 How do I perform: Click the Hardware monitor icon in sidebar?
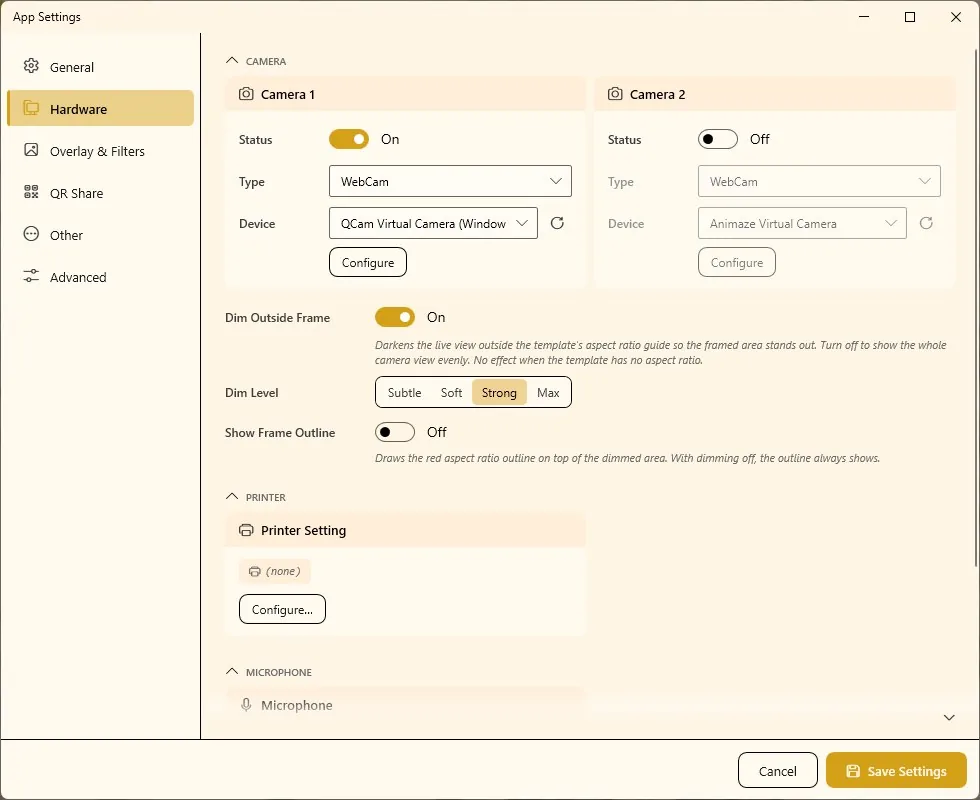(x=31, y=108)
